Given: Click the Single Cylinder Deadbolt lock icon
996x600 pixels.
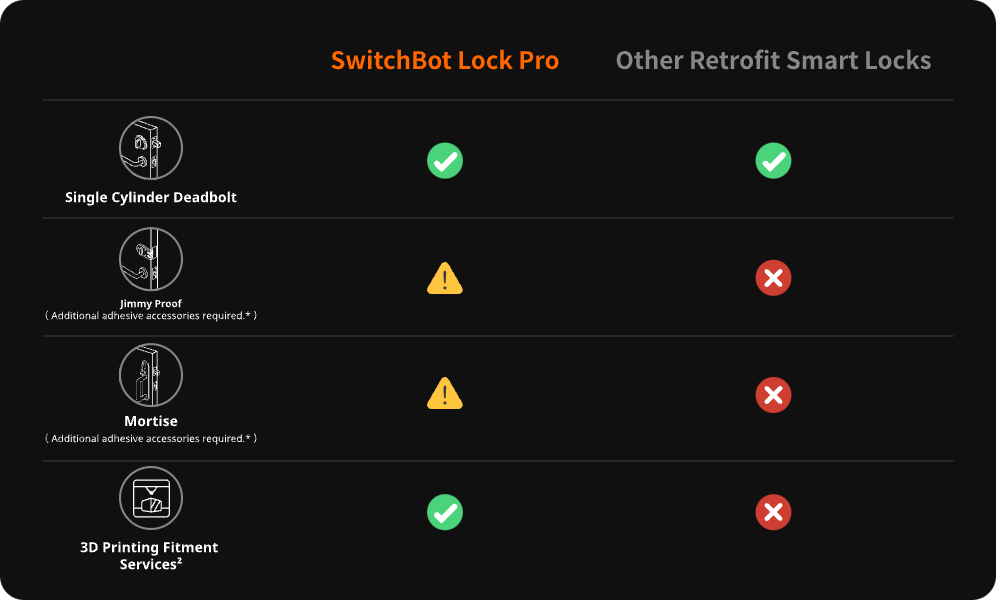Looking at the screenshot, I should 151,148.
